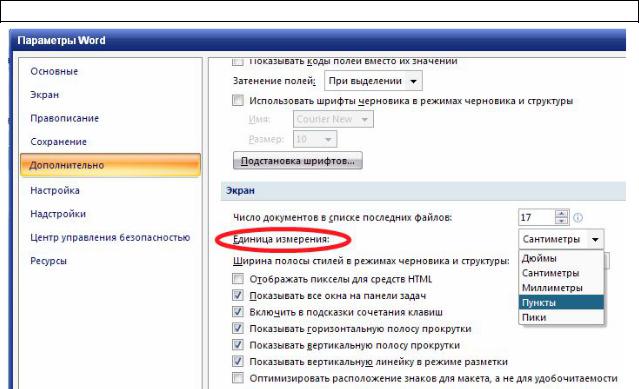This screenshot has width=639, height=389.
Task: Choose Пункты from the units list
Action: (x=561, y=303)
